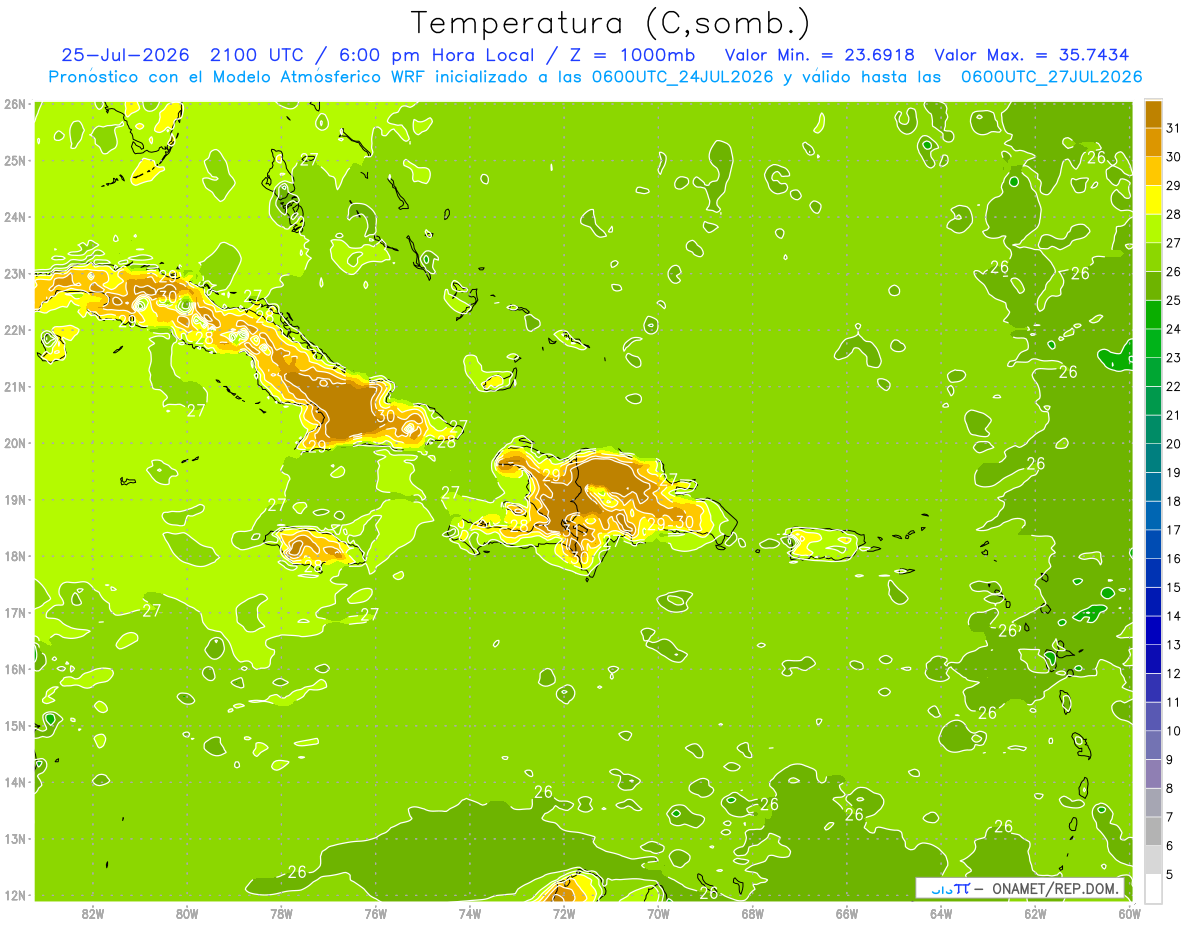Image resolution: width=1200 pixels, height=927 pixels.
Task: Click the '20N' latitude axis label
Action: pyautogui.click(x=14, y=443)
